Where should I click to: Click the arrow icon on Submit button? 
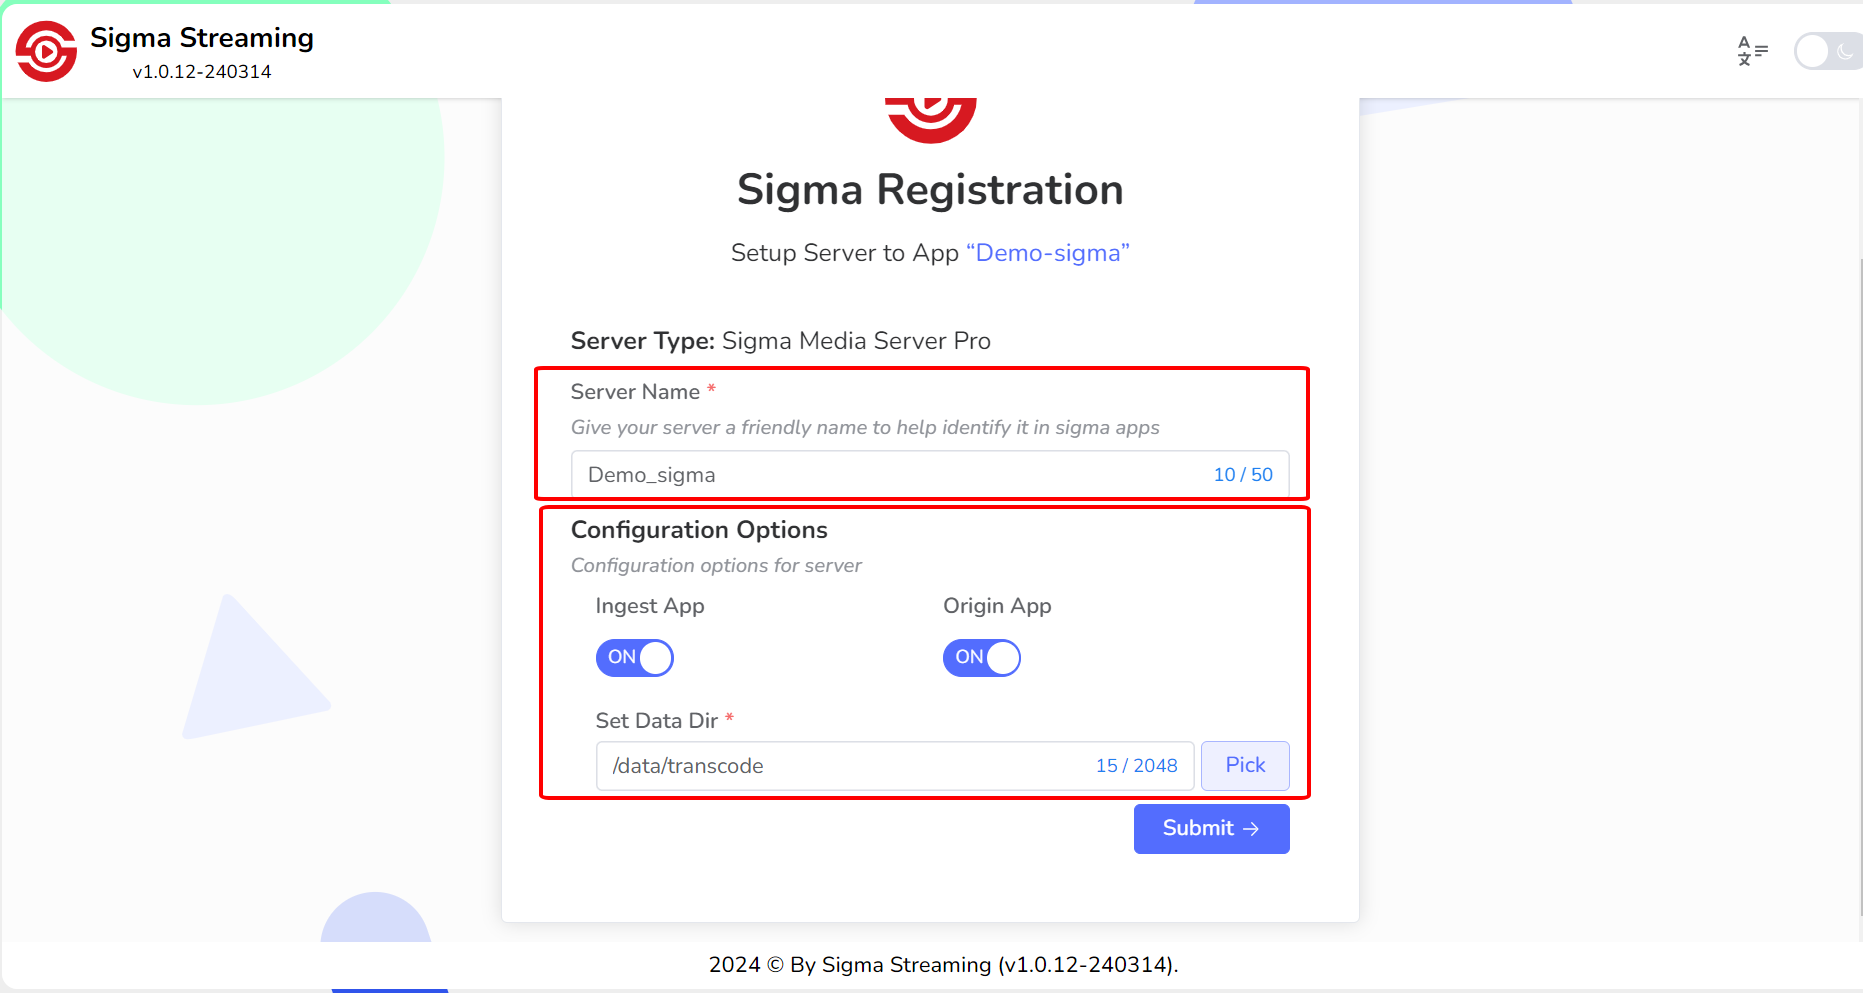tap(1251, 829)
